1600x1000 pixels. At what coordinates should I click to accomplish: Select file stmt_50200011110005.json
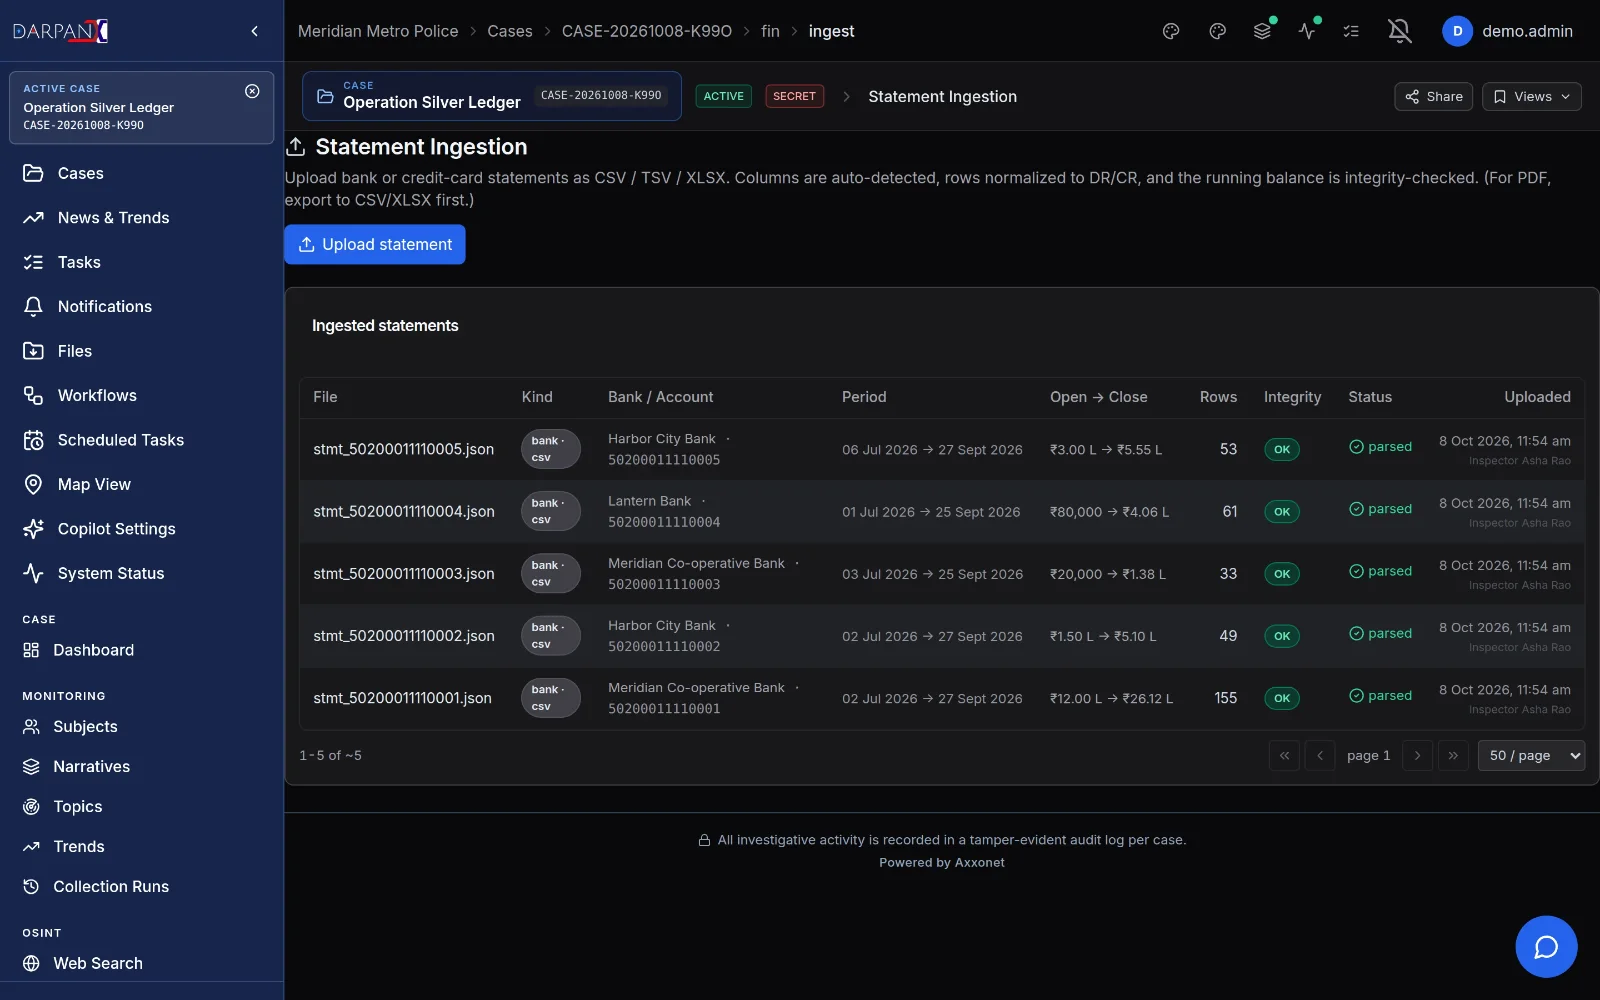tap(404, 450)
